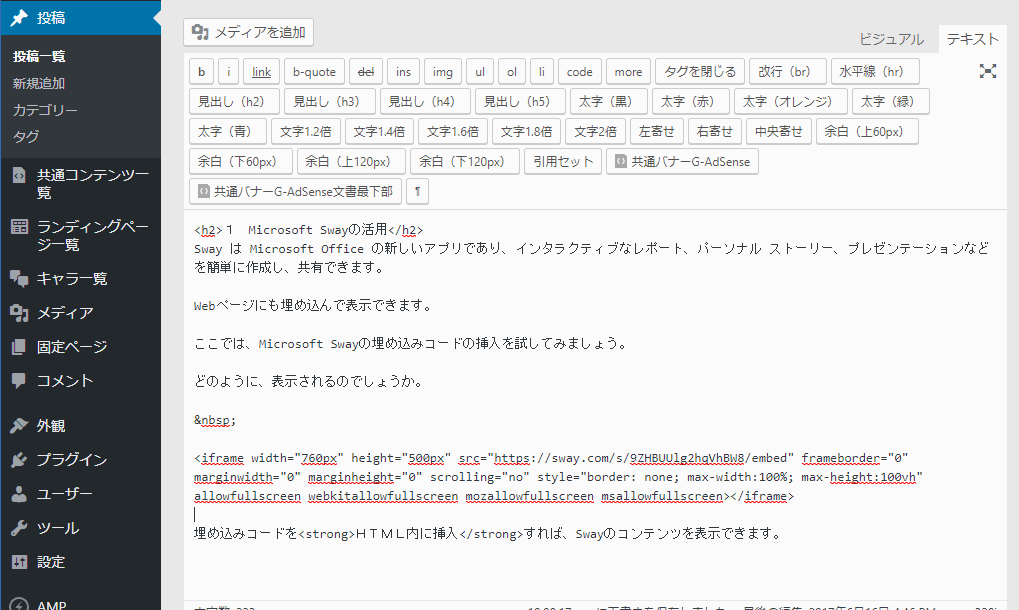Insert 共通バナーG-AdSense shortcode
1019x610 pixels.
coord(682,162)
